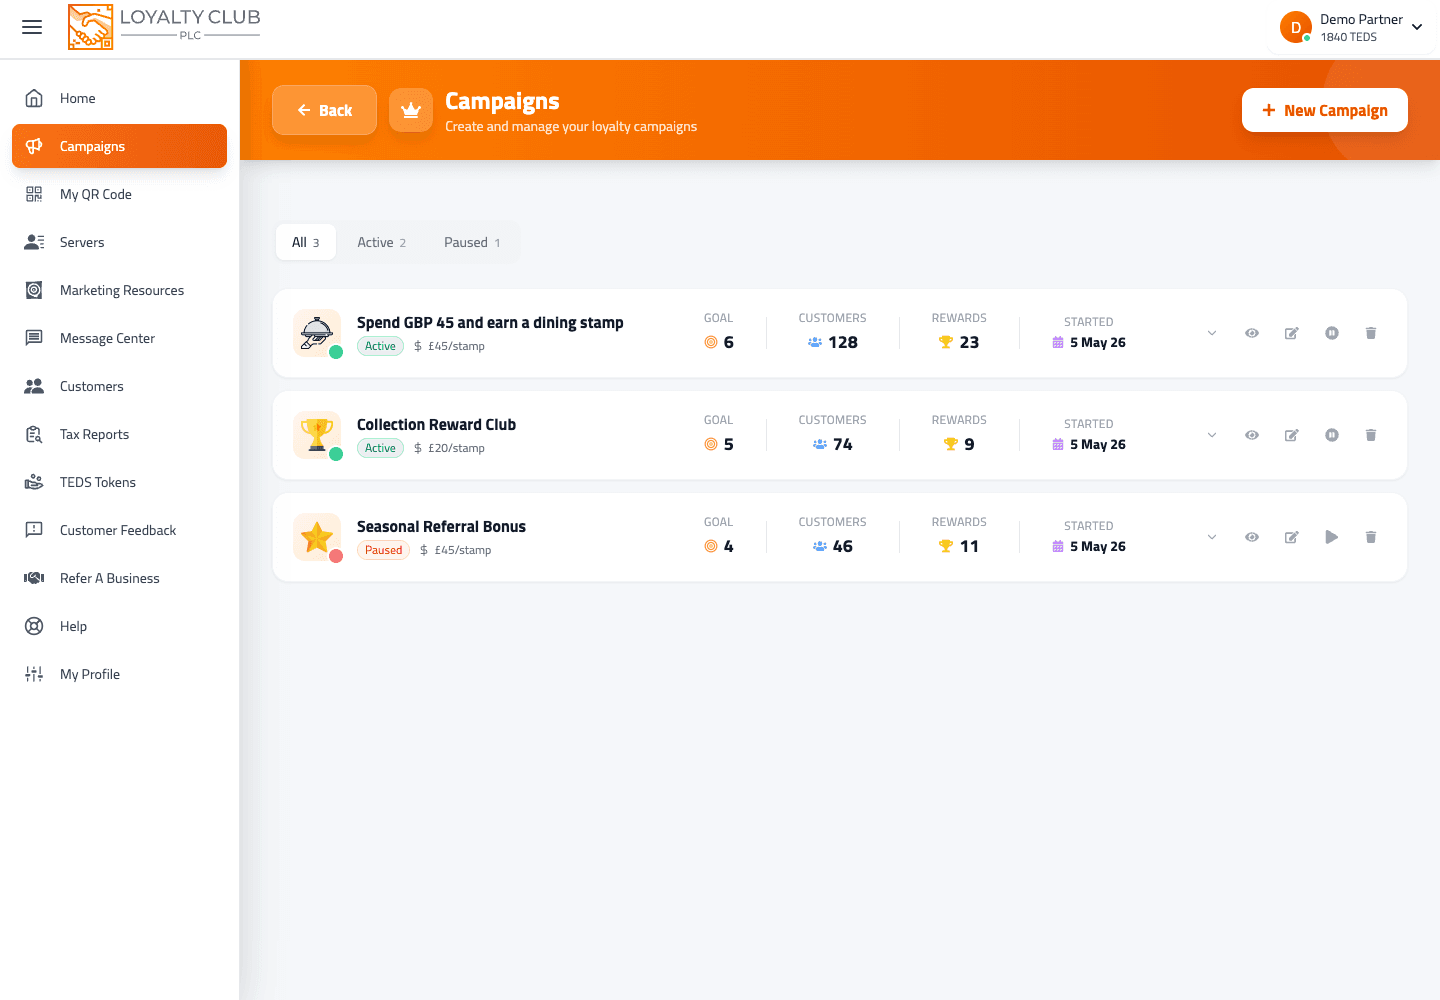The width and height of the screenshot is (1440, 1000).
Task: Delete the dining stamp campaign
Action: pyautogui.click(x=1371, y=333)
